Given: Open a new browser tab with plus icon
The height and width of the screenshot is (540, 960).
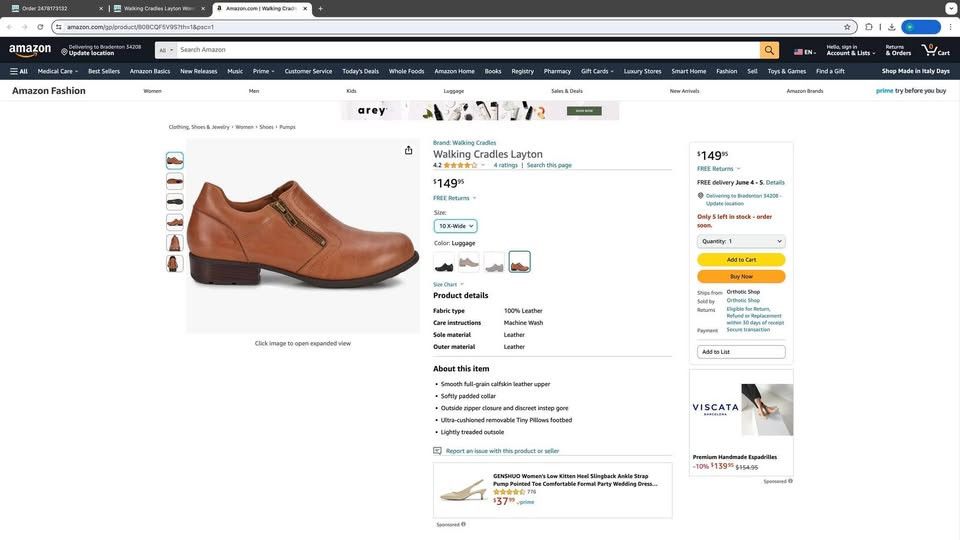Looking at the screenshot, I should pyautogui.click(x=320, y=9).
